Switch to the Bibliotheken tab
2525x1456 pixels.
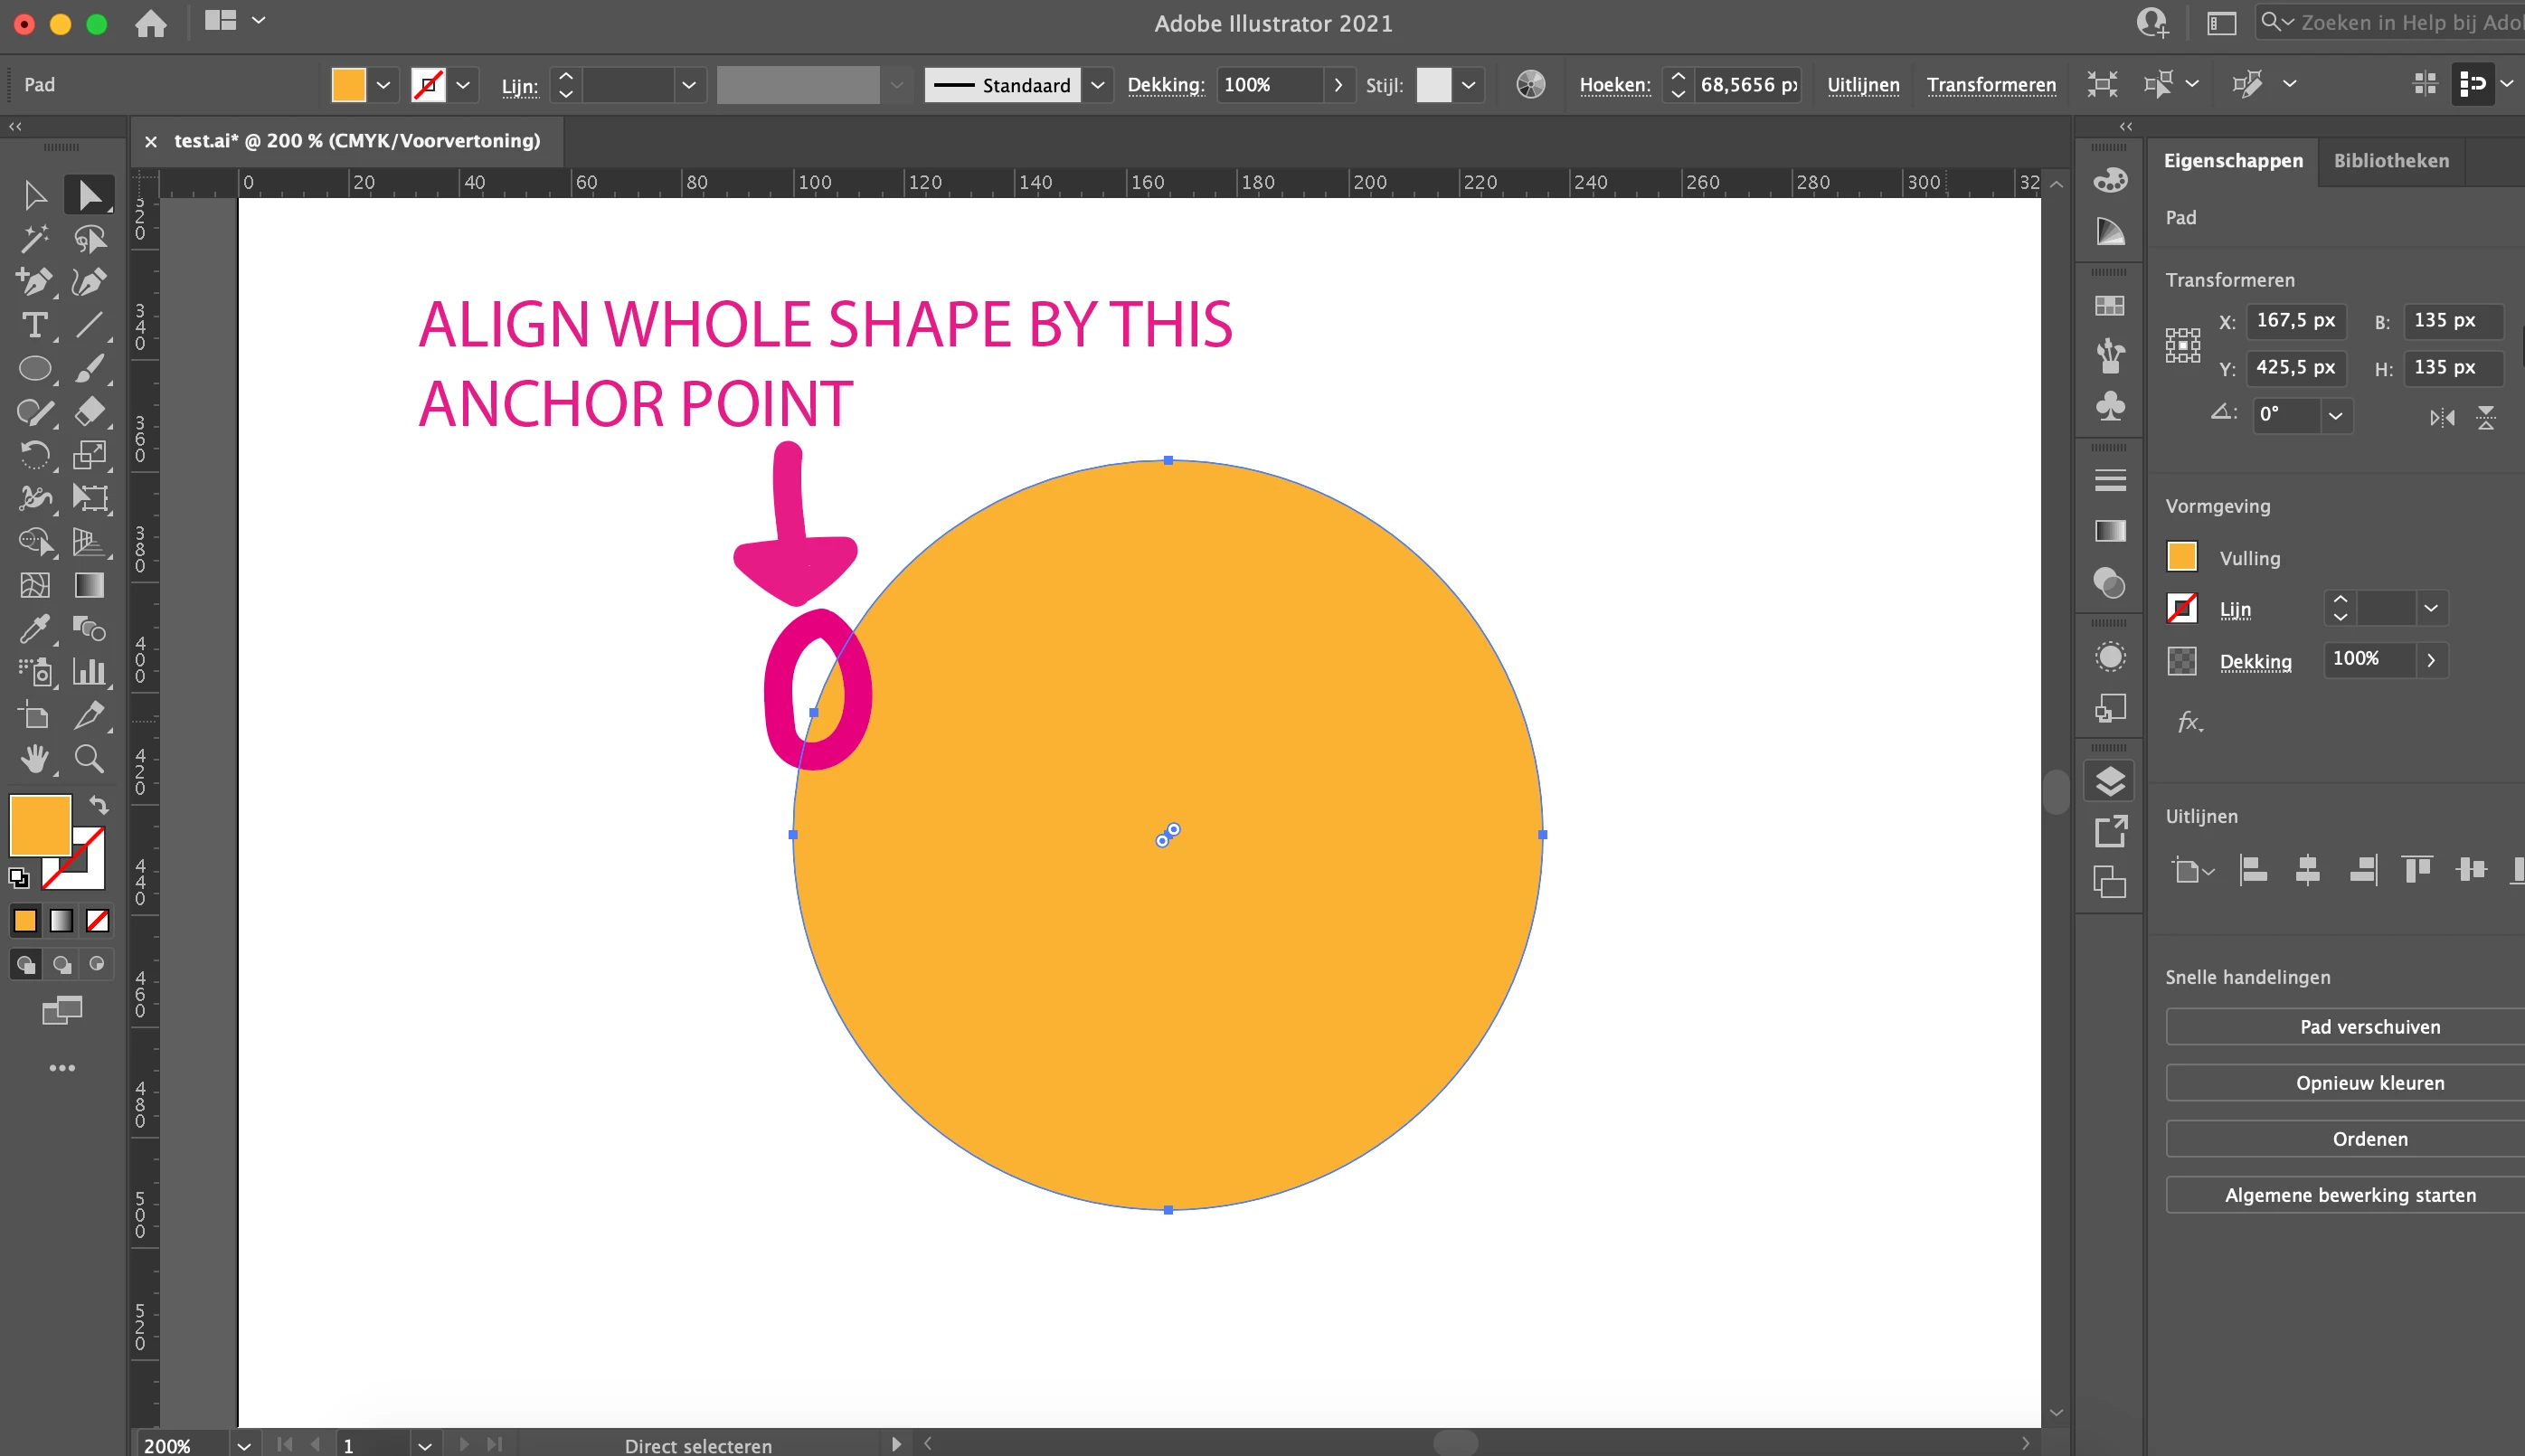[x=2390, y=161]
